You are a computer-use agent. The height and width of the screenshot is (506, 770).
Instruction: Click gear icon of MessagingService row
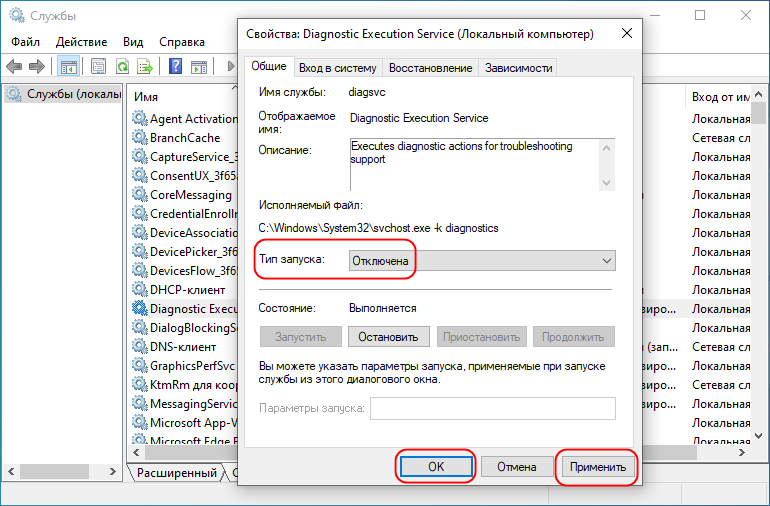(140, 403)
